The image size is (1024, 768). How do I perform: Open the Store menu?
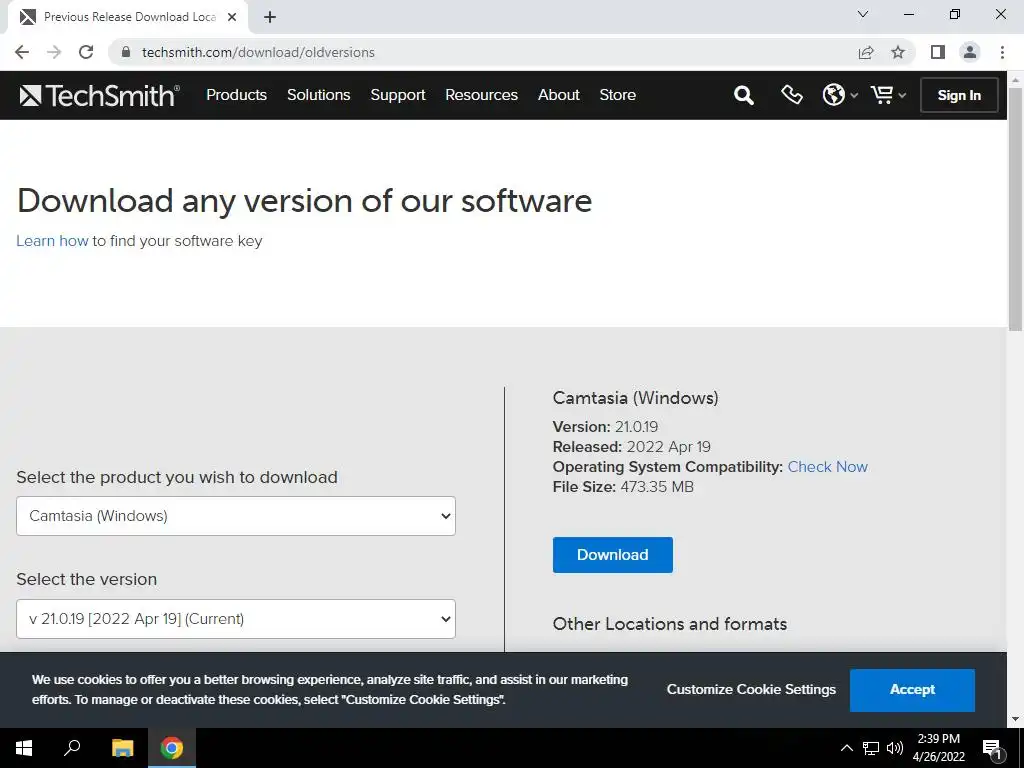617,95
